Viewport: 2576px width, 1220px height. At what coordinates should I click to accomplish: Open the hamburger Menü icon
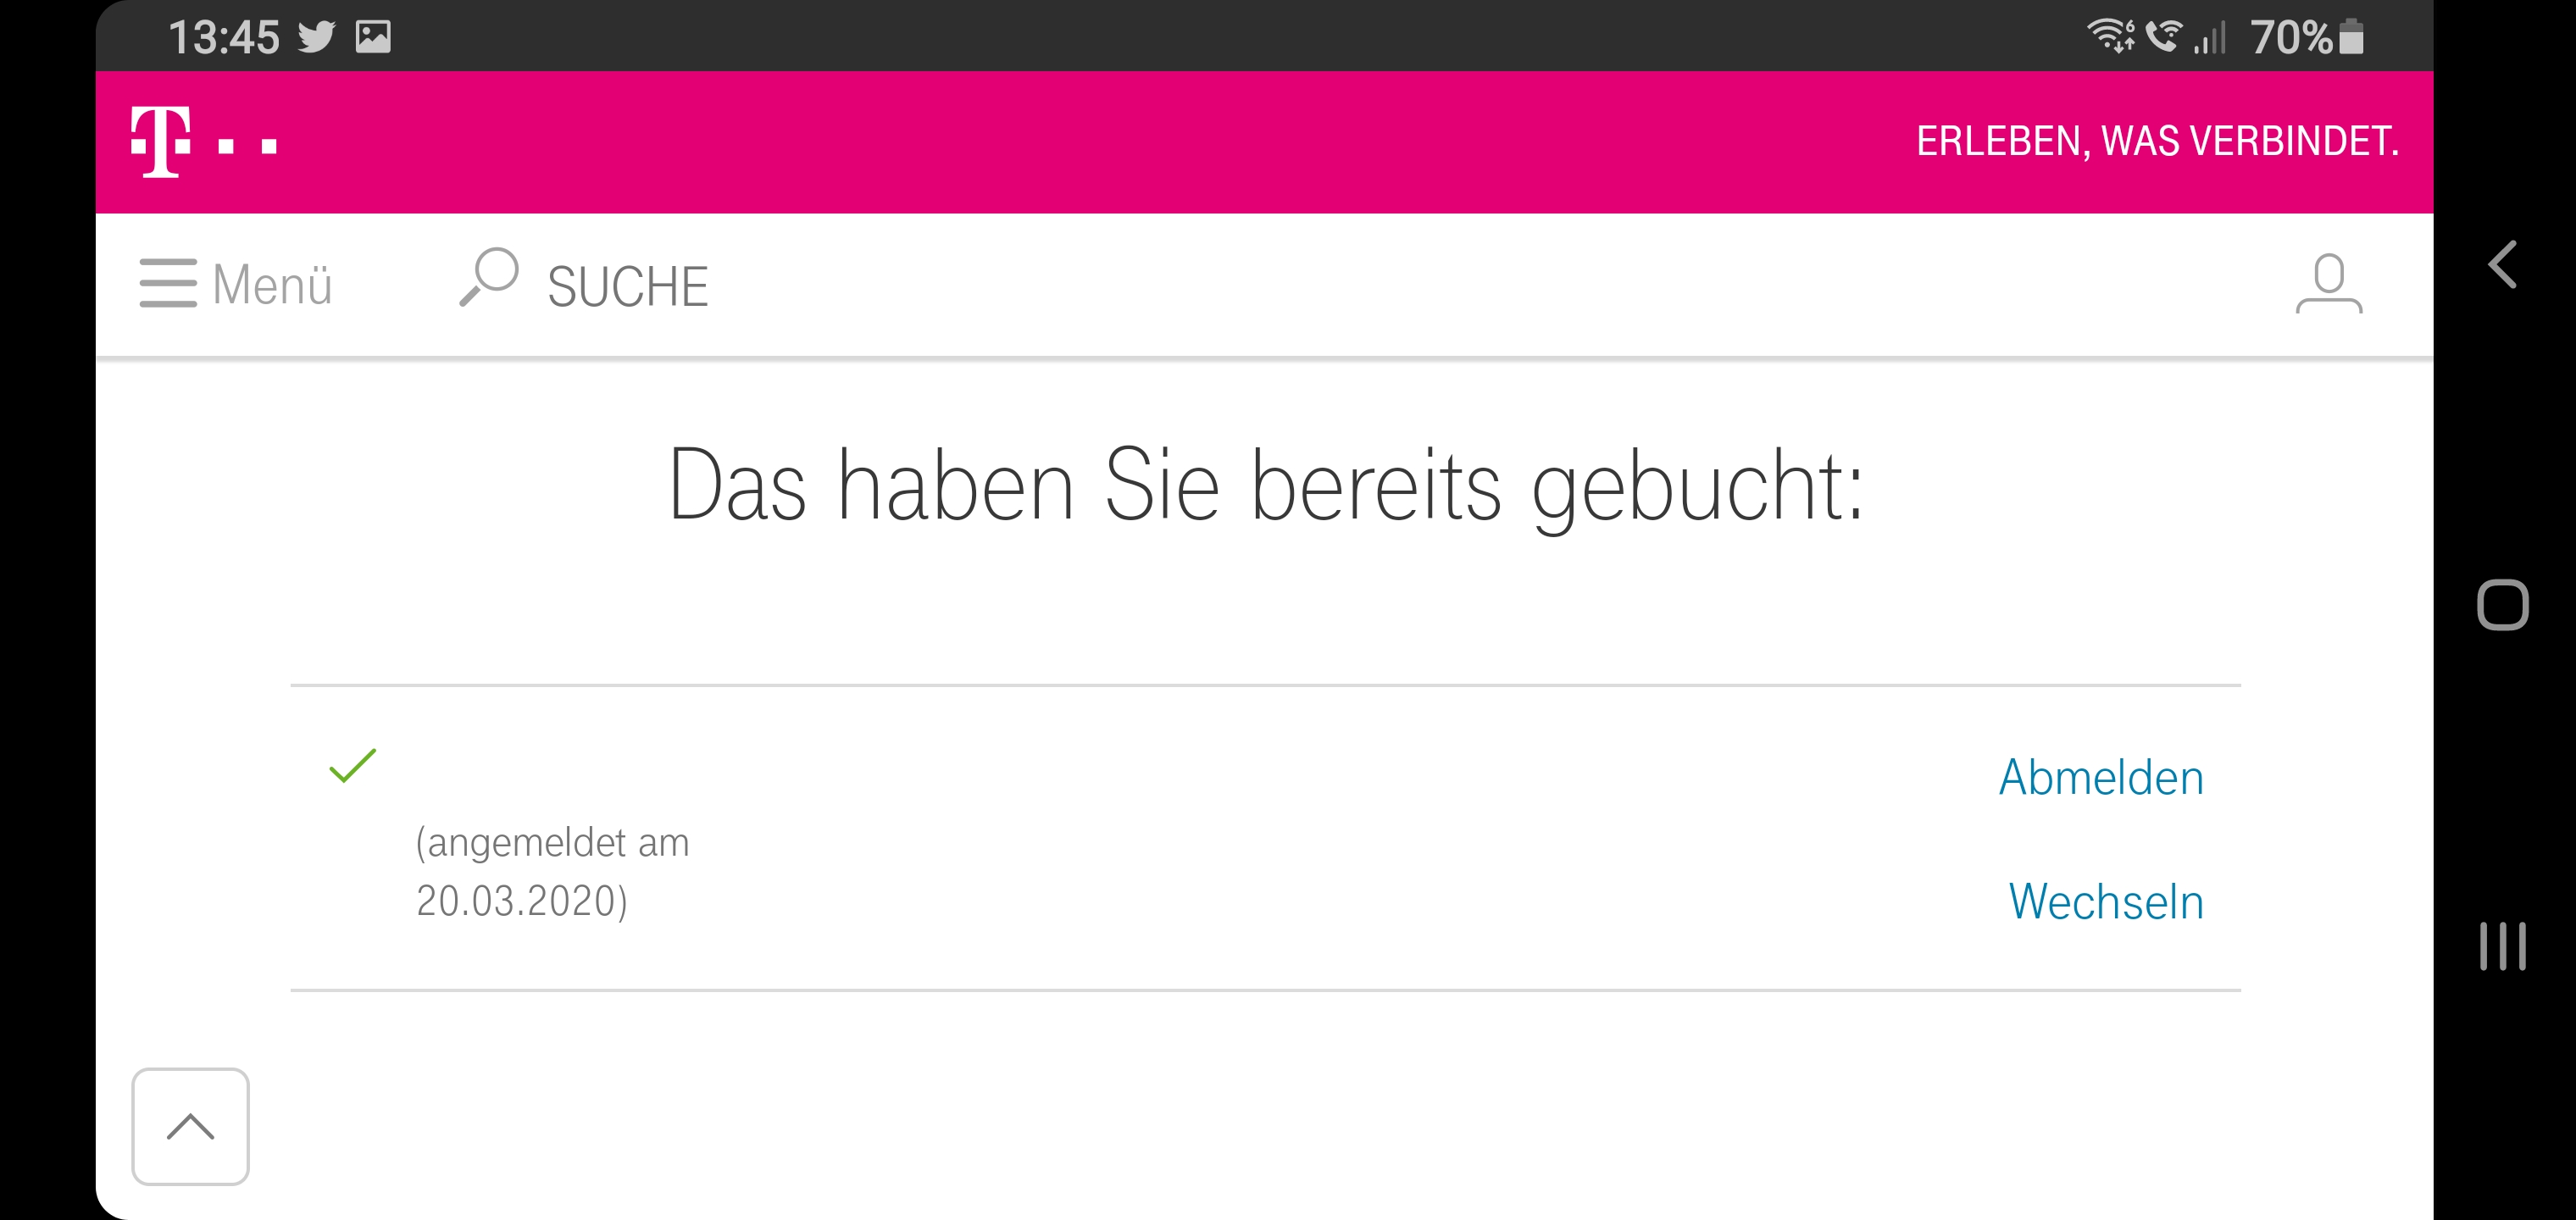click(x=168, y=284)
